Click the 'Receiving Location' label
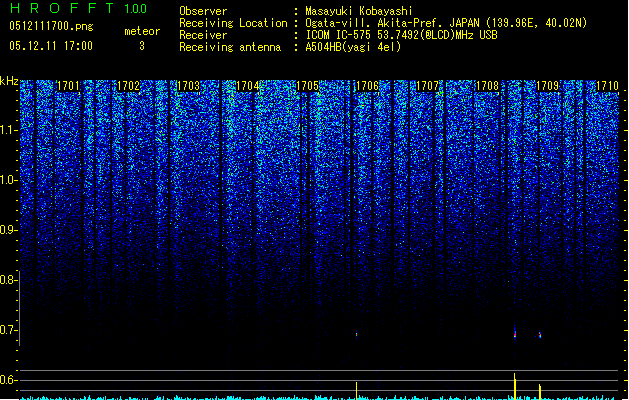 [233, 23]
